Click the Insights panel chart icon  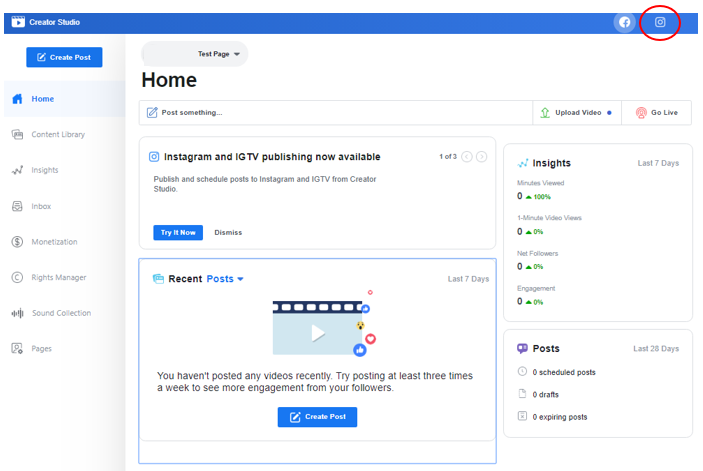point(523,163)
